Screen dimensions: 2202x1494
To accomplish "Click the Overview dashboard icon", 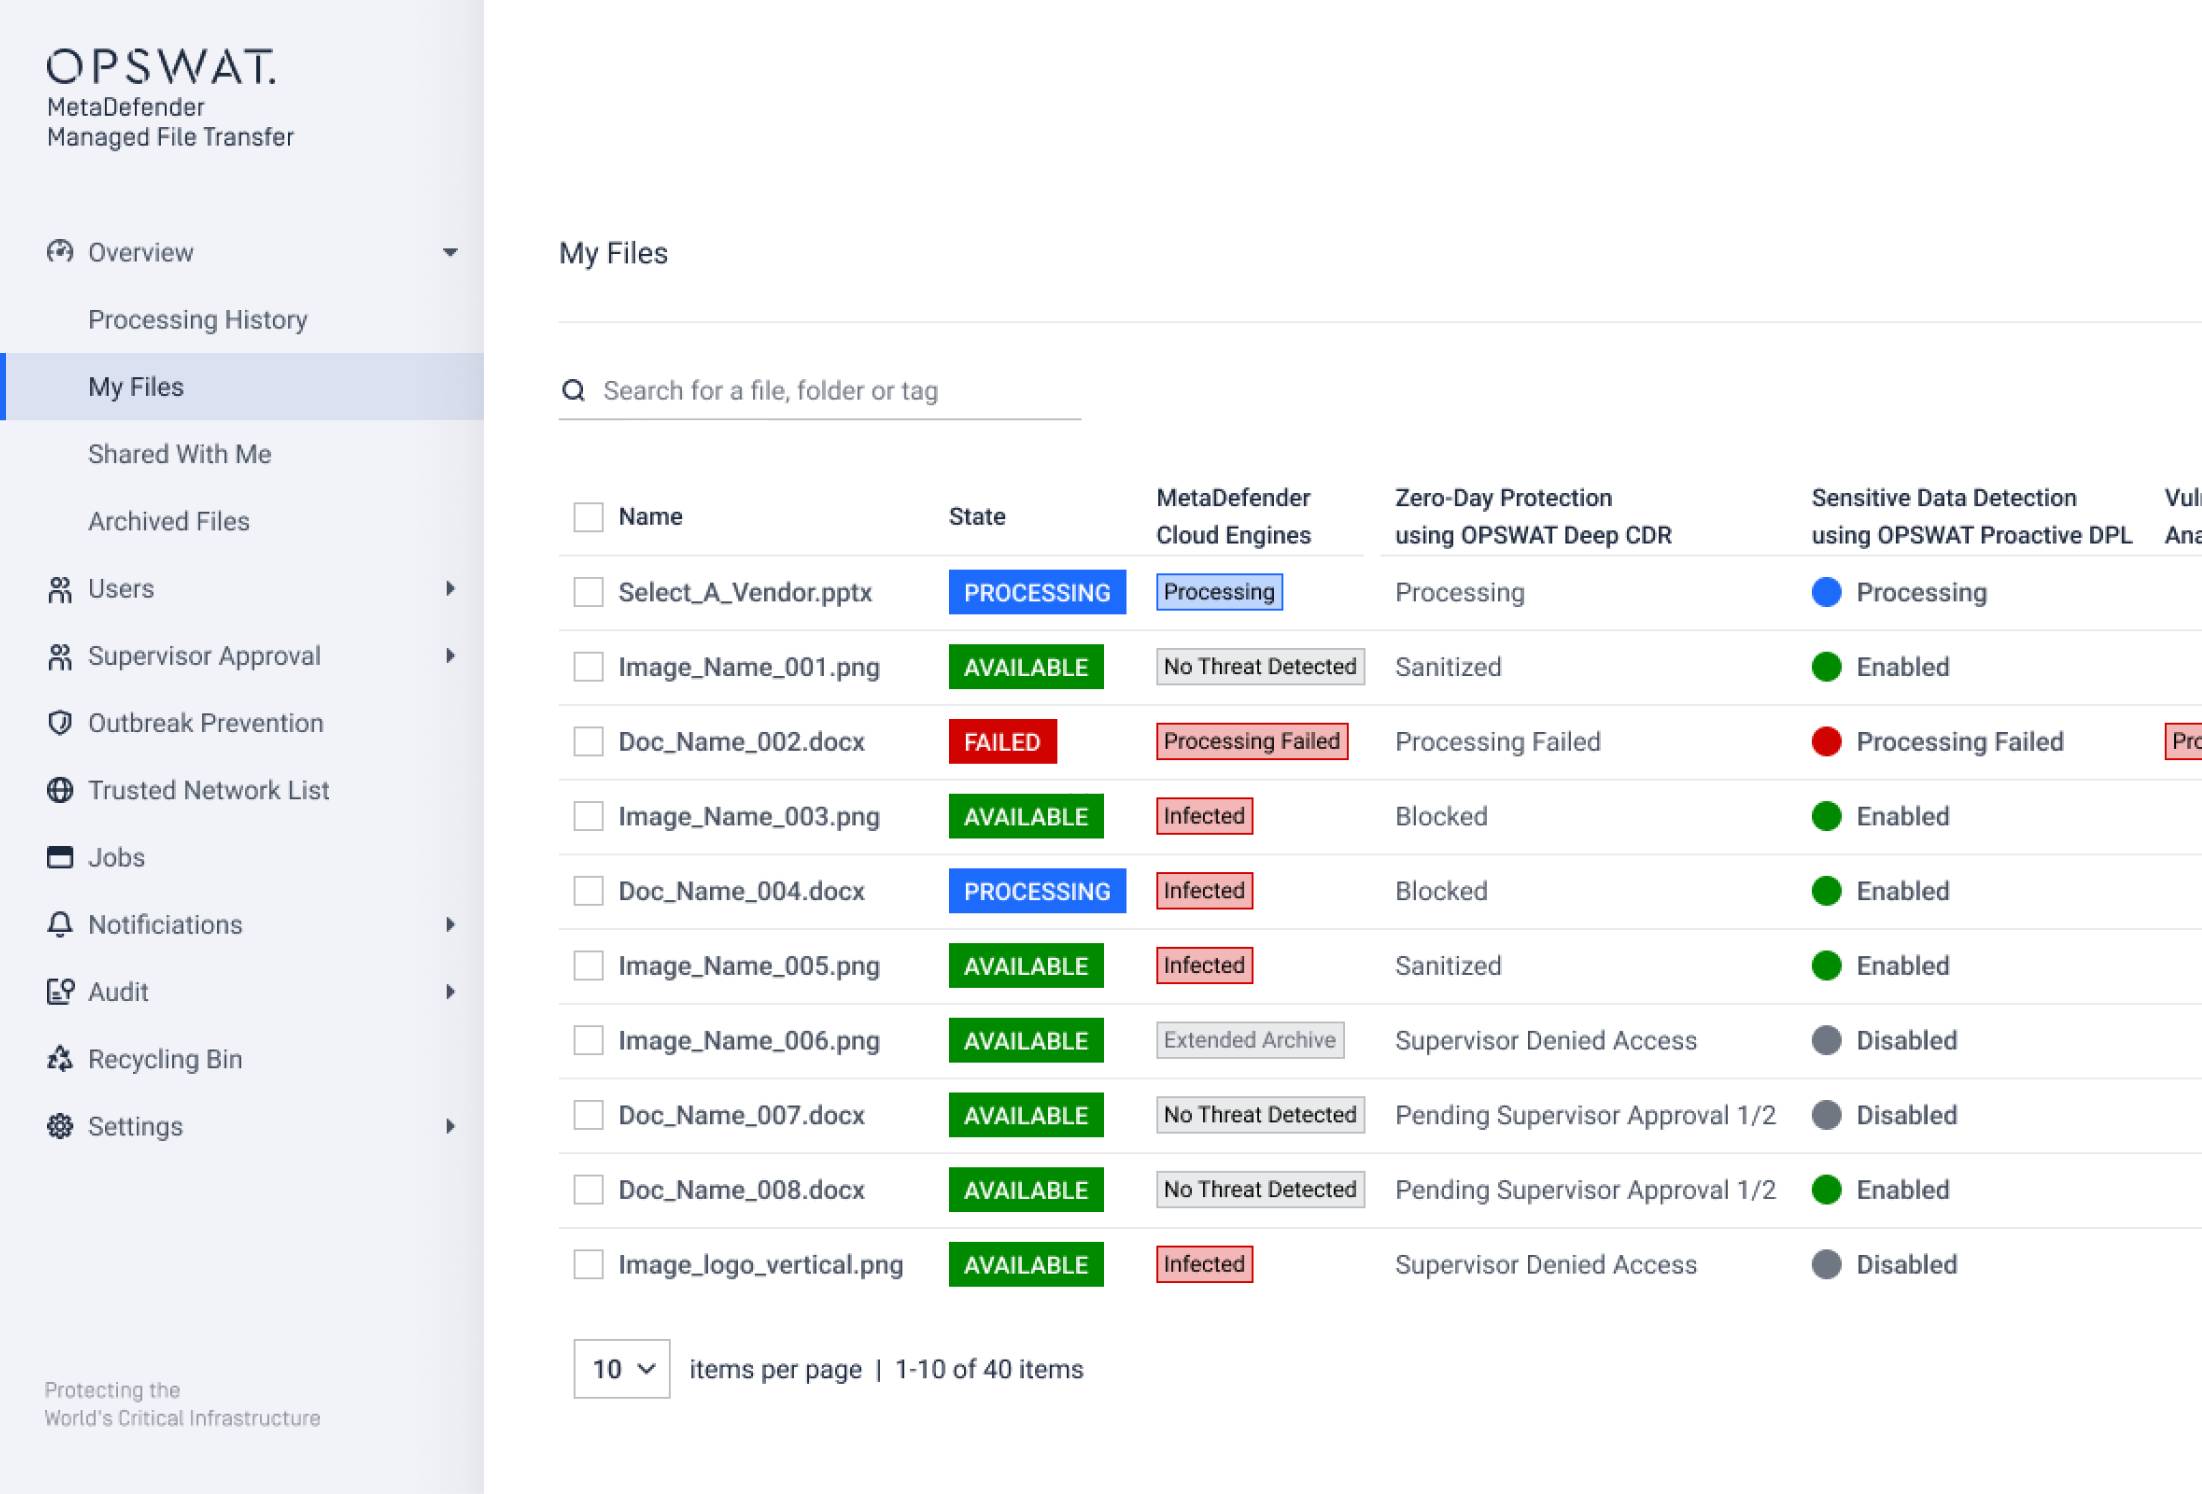I will (x=60, y=251).
